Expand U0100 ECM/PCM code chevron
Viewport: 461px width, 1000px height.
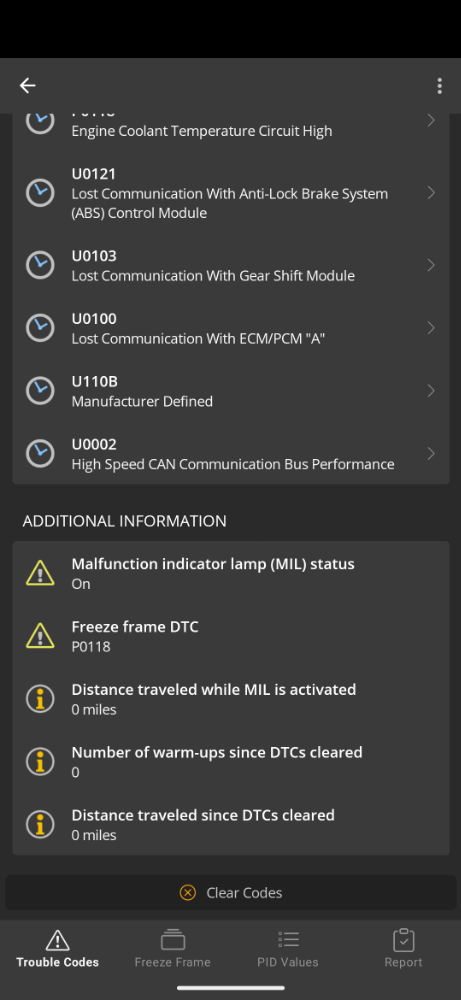(431, 328)
